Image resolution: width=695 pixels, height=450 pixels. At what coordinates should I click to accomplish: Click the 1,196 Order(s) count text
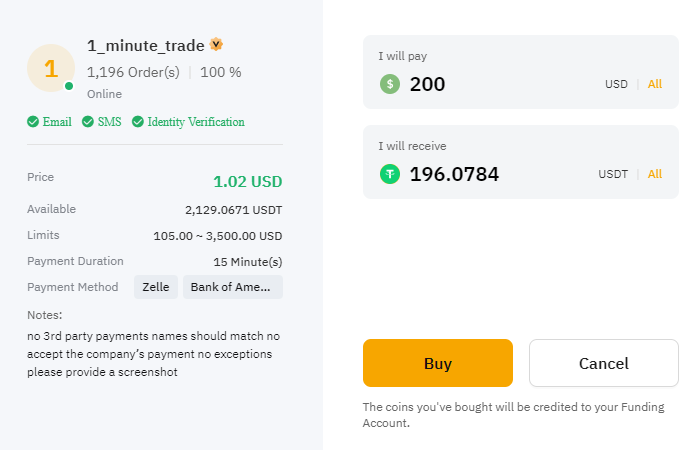coord(133,72)
